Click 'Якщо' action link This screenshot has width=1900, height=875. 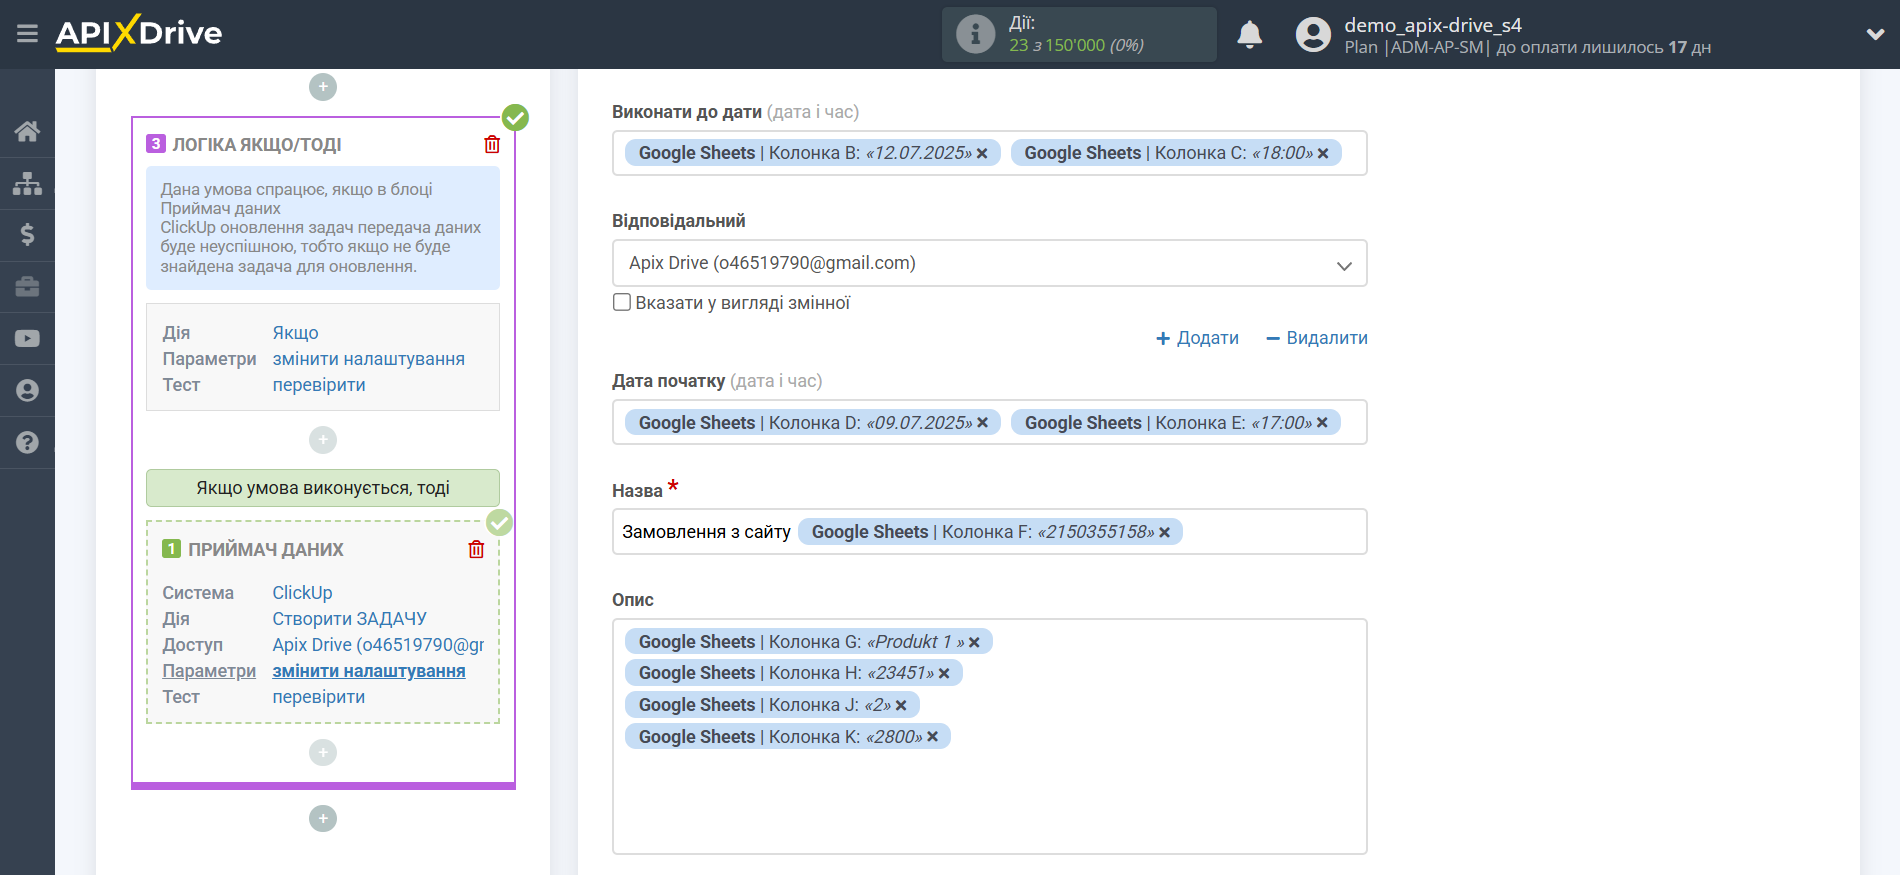tap(296, 333)
